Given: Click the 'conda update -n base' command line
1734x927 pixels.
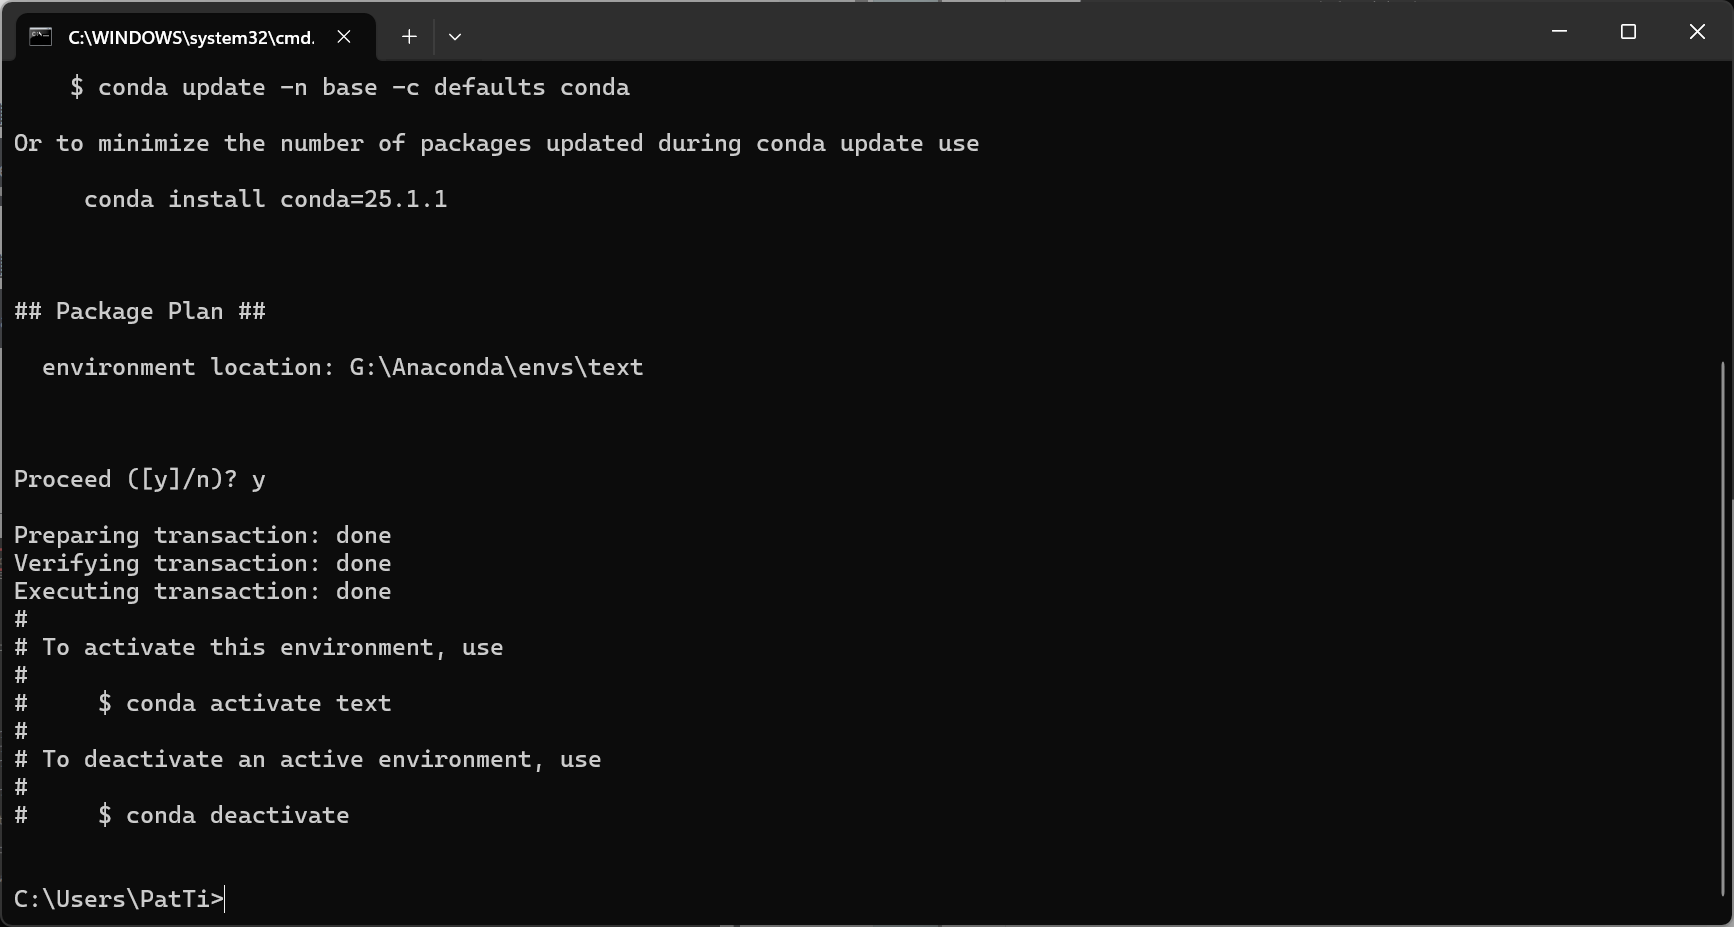Looking at the screenshot, I should coord(350,87).
